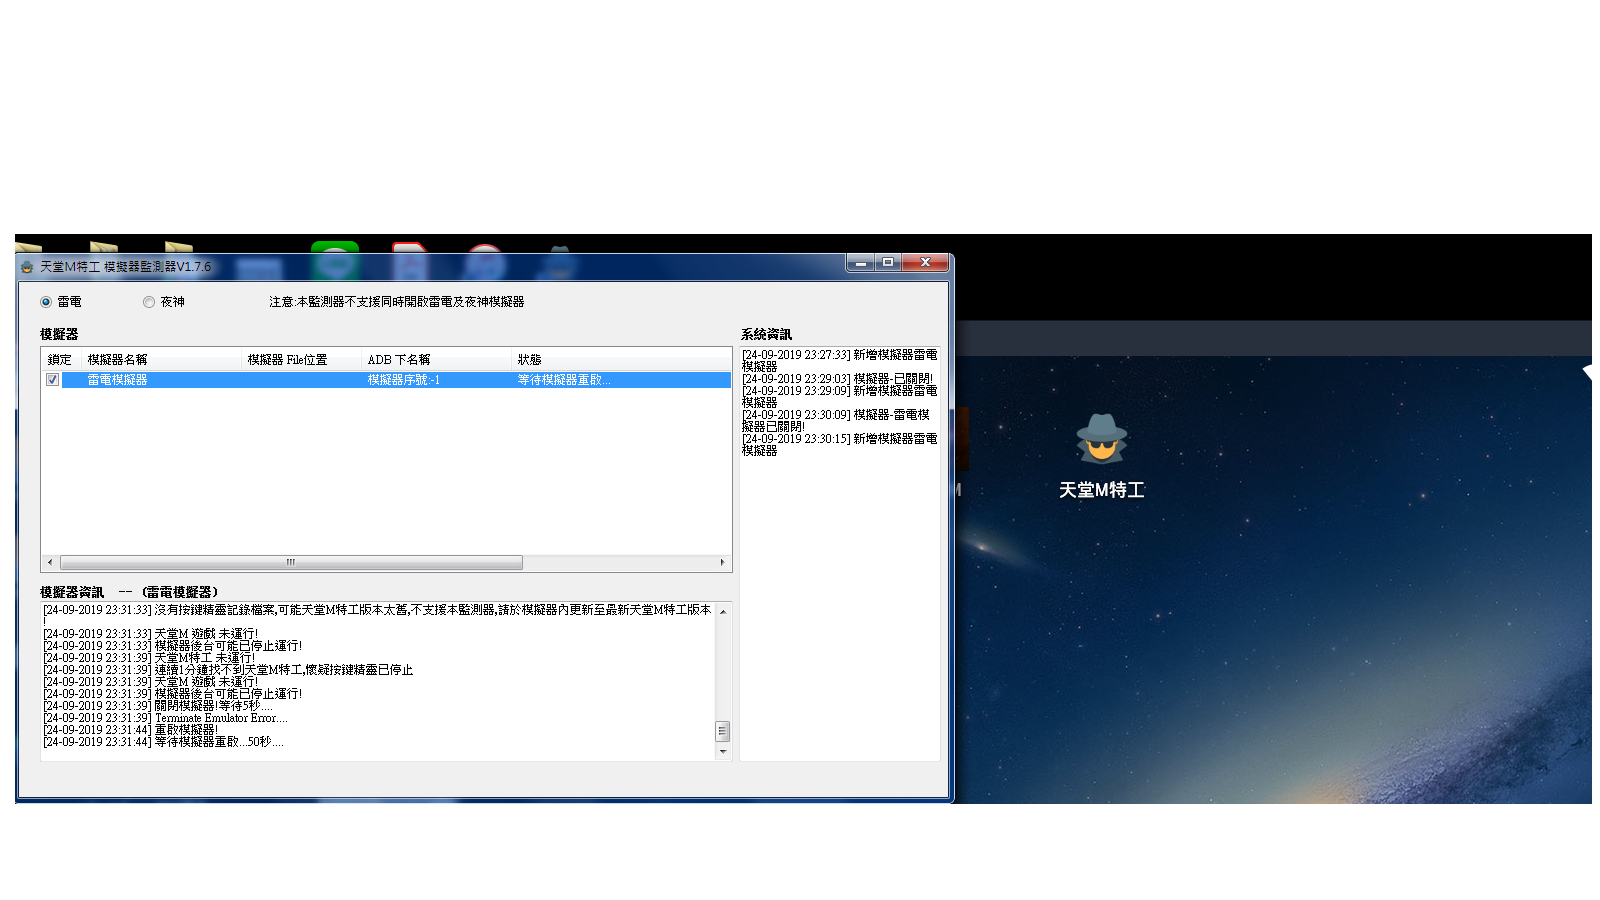Select the 雷電 emulator radio button
This screenshot has height=900, width=1600.
[x=44, y=301]
